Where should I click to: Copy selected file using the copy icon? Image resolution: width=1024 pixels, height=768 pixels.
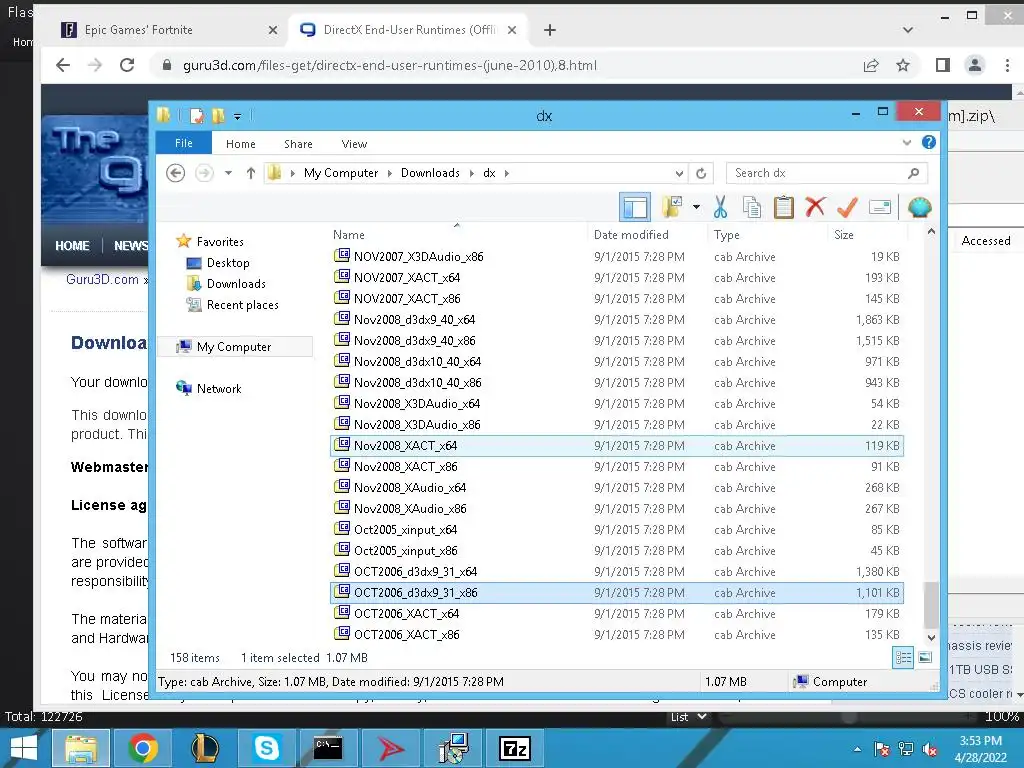click(752, 208)
